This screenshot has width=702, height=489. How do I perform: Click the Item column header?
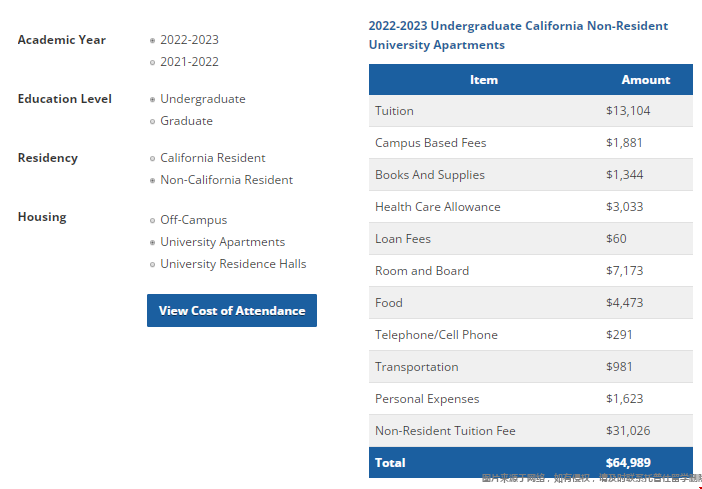[x=484, y=79]
